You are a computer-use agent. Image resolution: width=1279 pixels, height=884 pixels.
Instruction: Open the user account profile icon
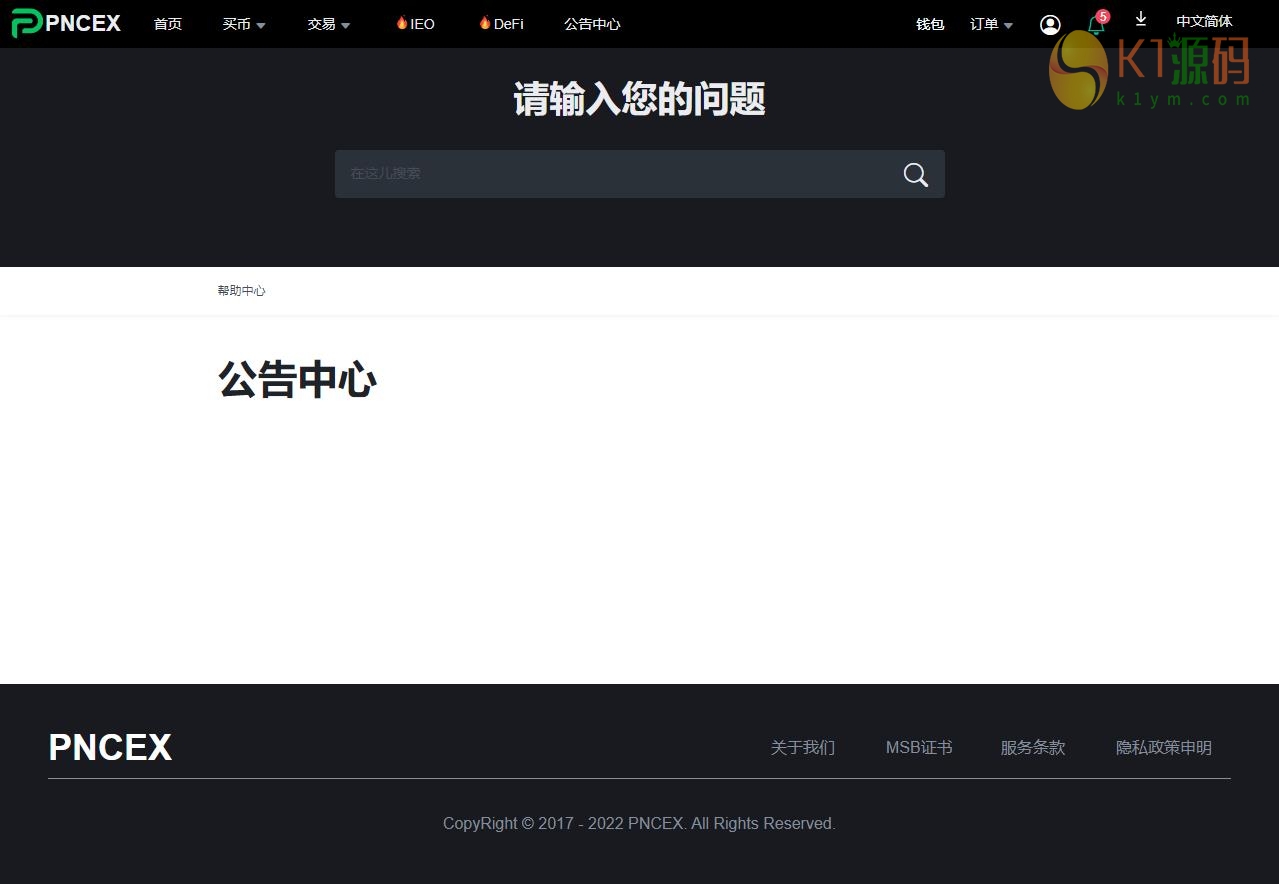click(x=1050, y=24)
